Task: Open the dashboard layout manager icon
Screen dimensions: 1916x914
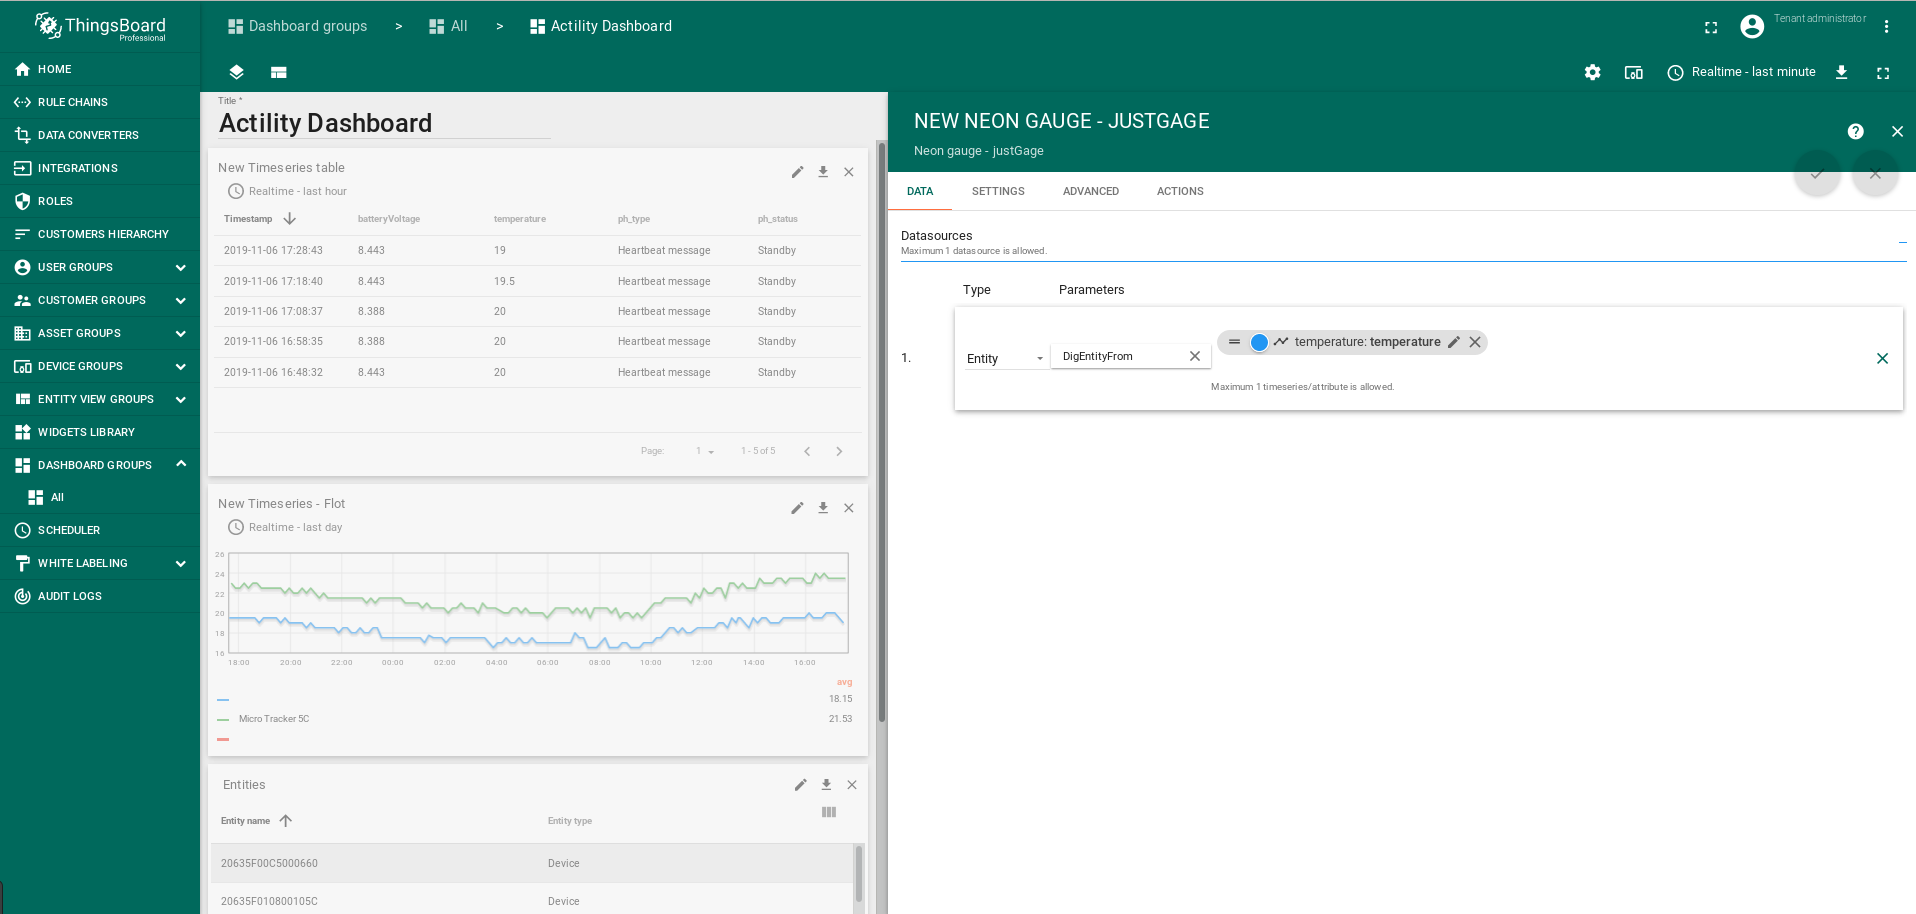Action: [279, 72]
